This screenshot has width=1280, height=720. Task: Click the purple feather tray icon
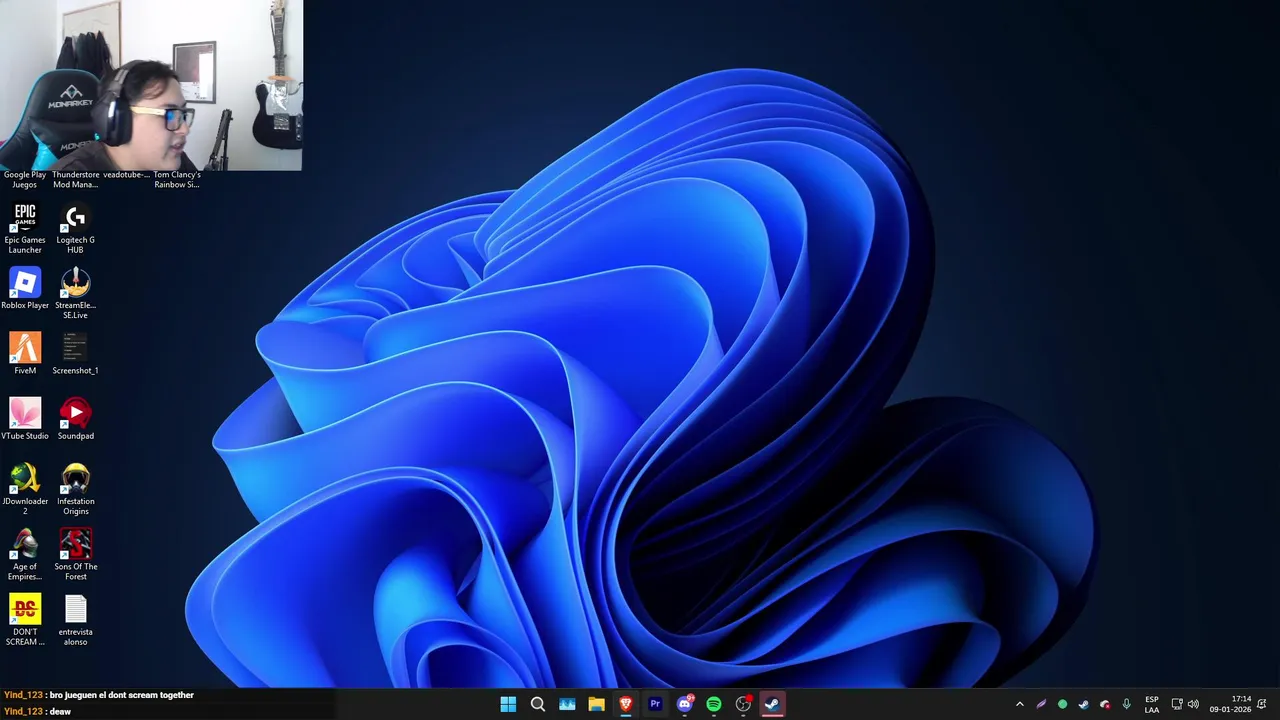tap(1041, 704)
